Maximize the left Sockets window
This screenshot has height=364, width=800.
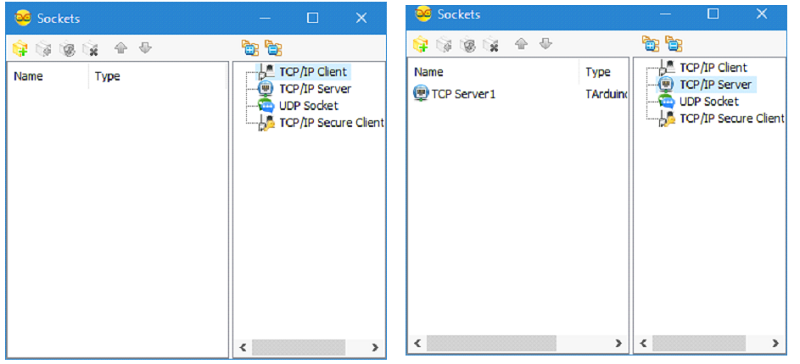(x=312, y=18)
